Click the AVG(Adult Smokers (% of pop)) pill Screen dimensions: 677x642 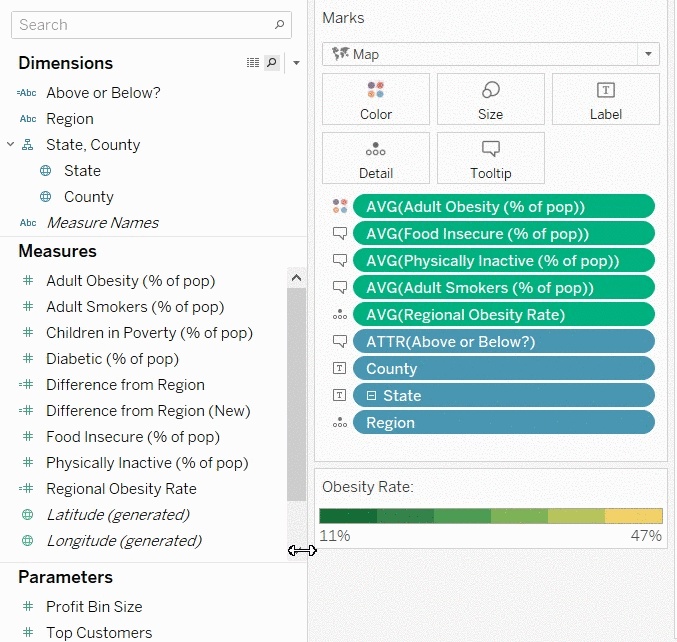pos(504,288)
